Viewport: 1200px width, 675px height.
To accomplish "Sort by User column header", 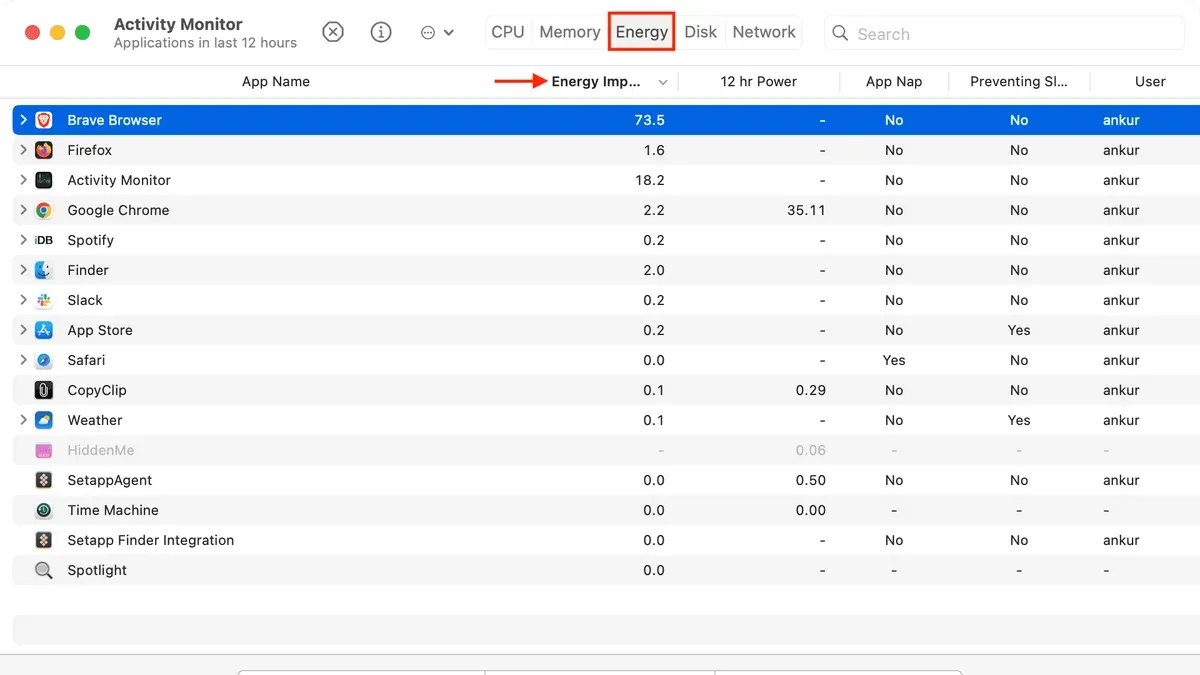I will coord(1150,82).
